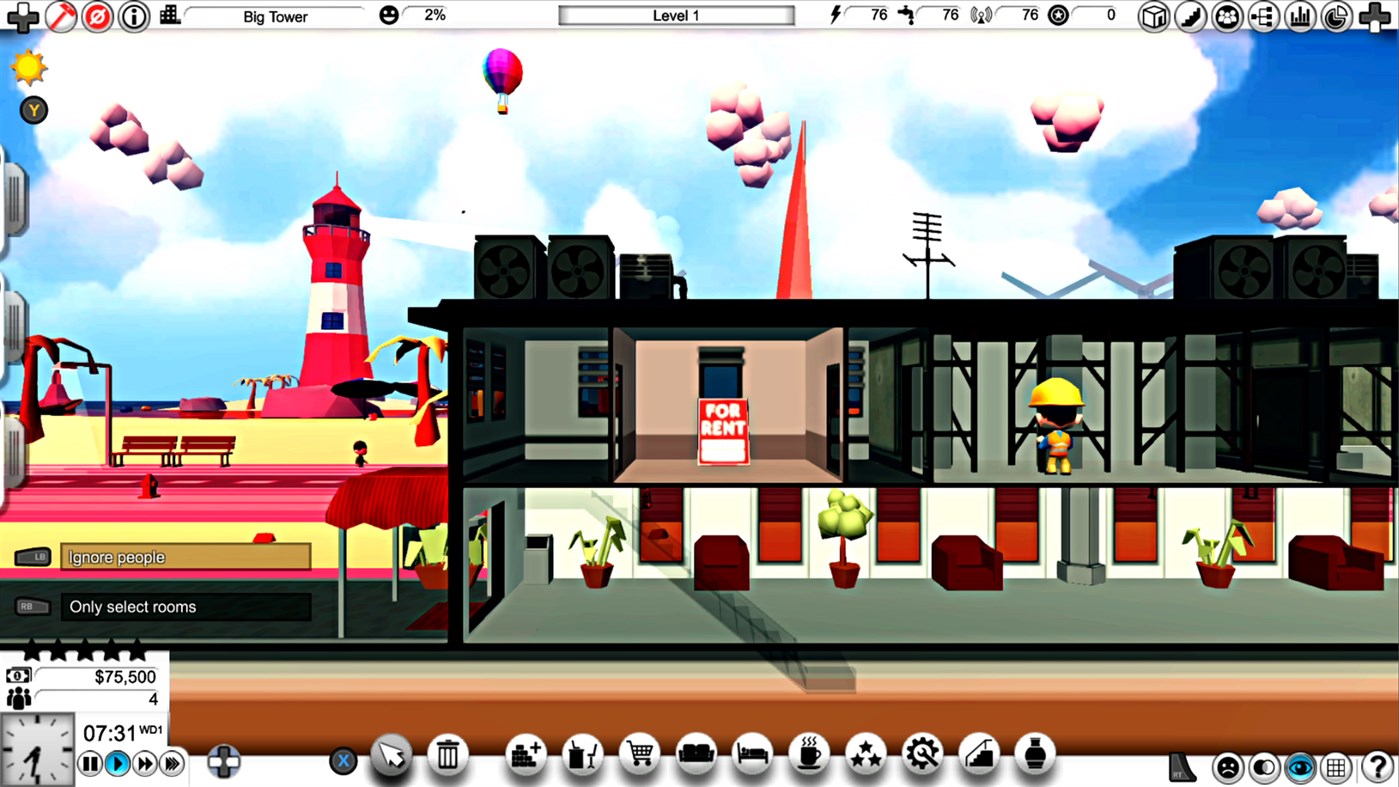Open the bed hotel category
The height and width of the screenshot is (787, 1399).
(753, 755)
